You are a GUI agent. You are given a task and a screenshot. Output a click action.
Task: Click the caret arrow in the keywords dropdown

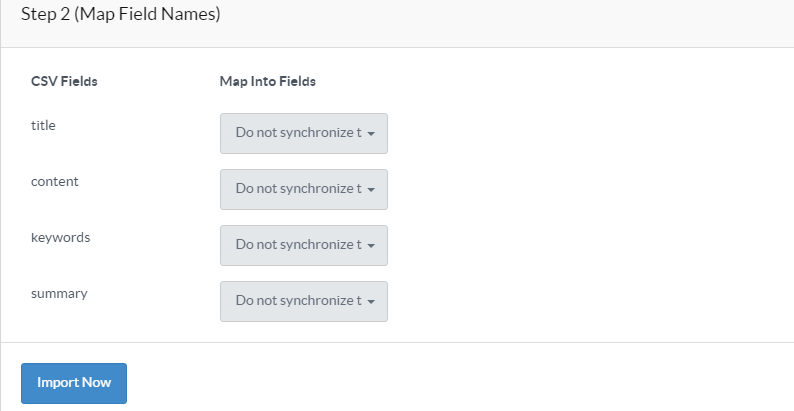coord(371,246)
